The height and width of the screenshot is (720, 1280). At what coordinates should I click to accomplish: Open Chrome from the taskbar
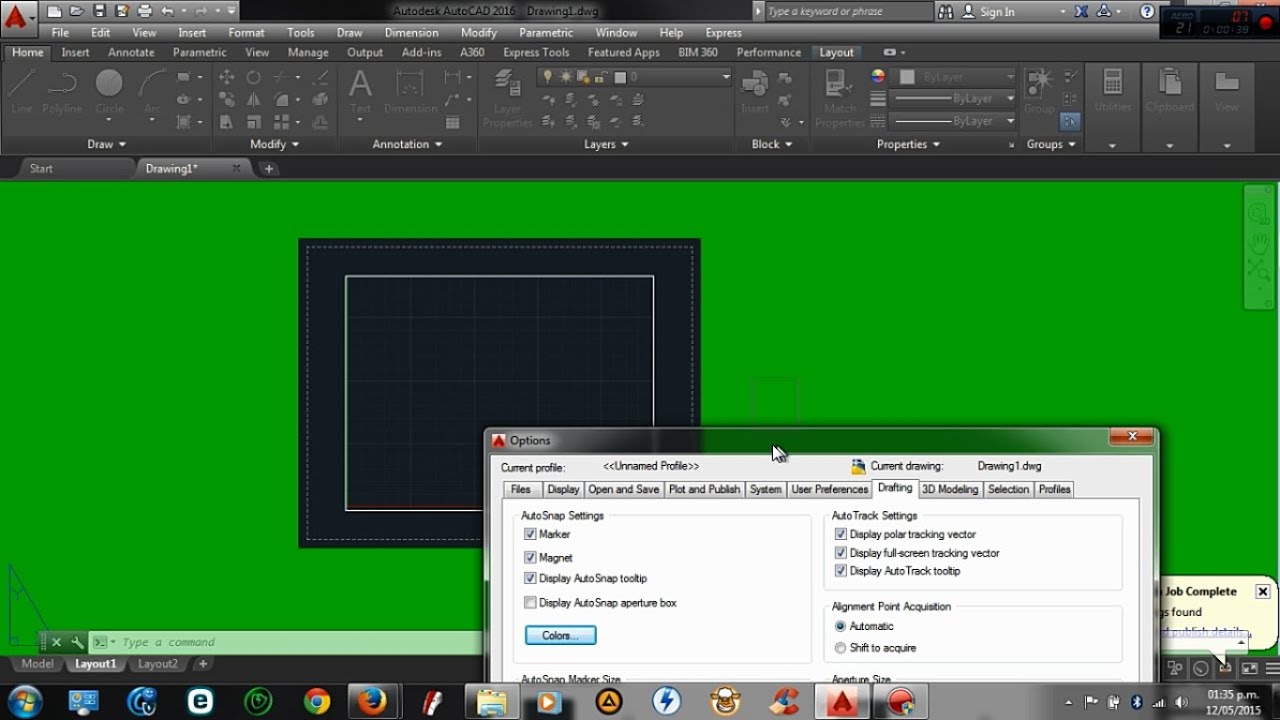pos(317,701)
